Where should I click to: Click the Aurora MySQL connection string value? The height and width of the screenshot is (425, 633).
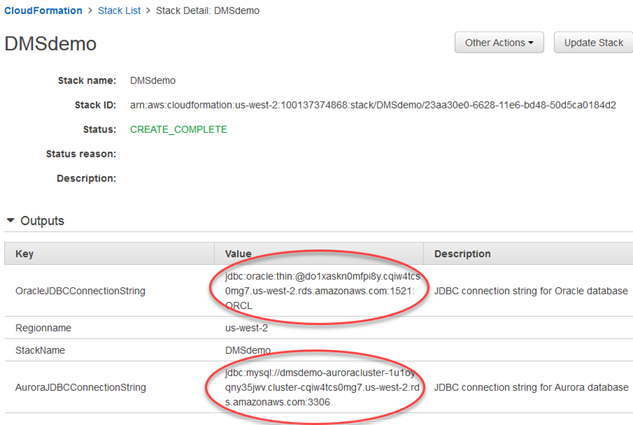(318, 386)
